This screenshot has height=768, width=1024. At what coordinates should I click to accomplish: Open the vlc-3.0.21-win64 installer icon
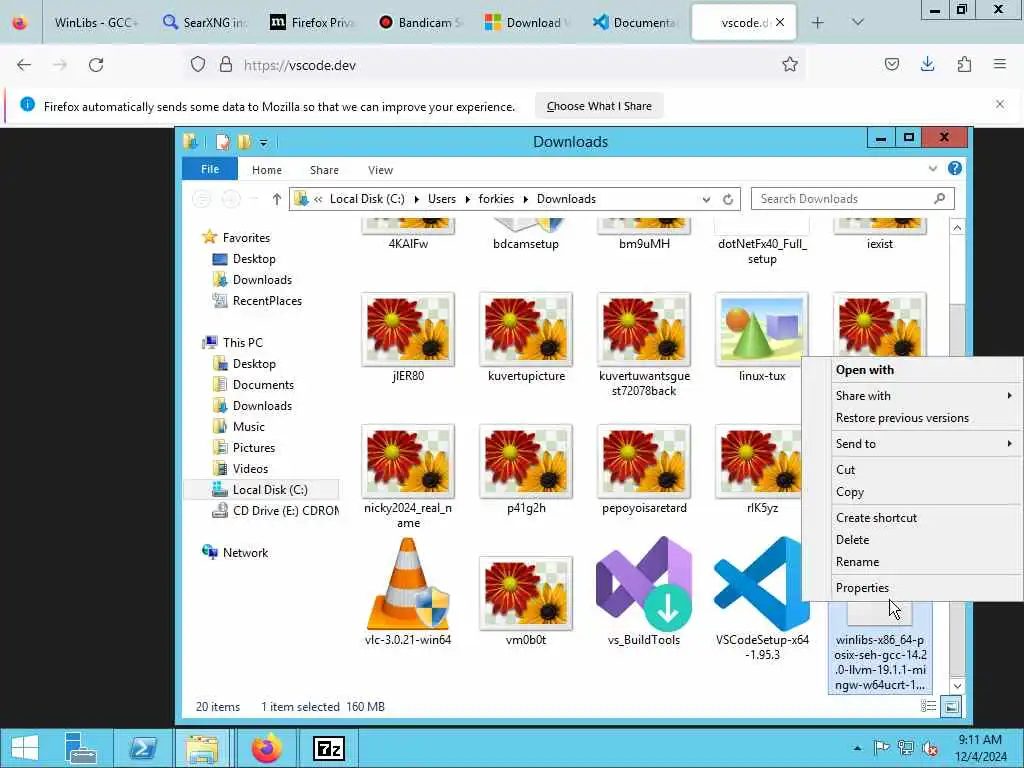(408, 584)
